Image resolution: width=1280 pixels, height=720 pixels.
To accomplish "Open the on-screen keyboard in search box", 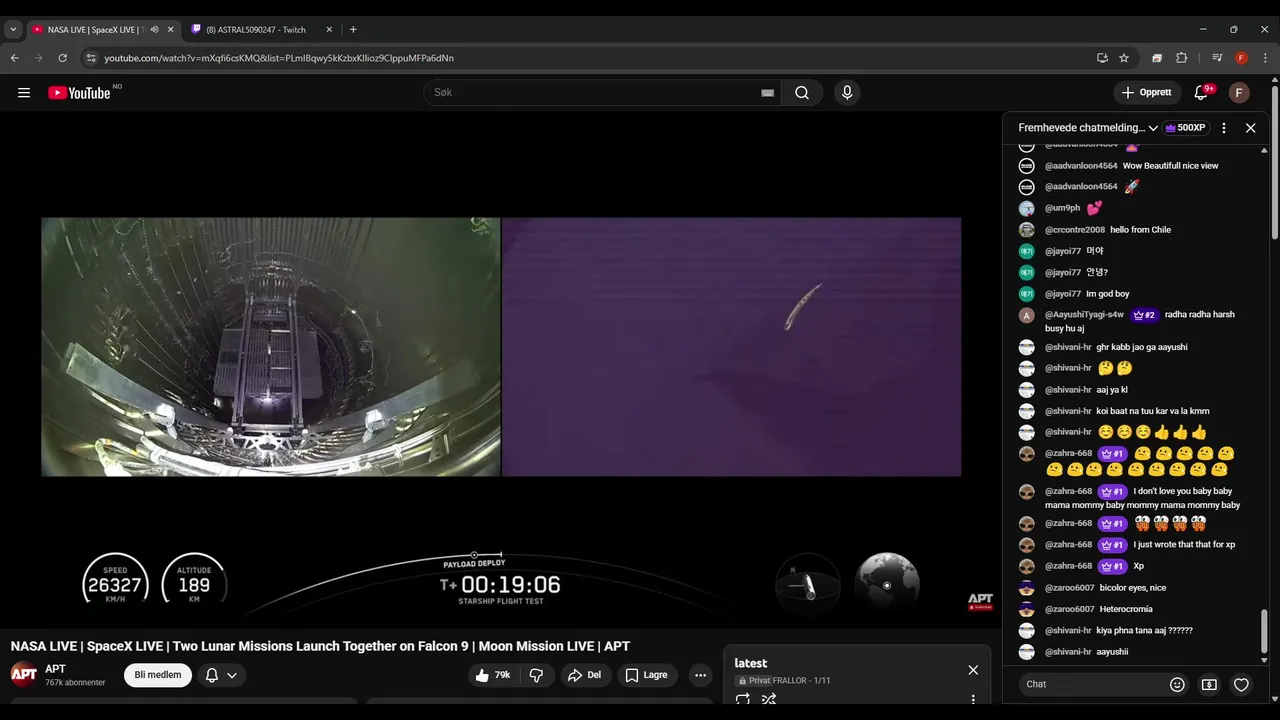I will 767,93.
